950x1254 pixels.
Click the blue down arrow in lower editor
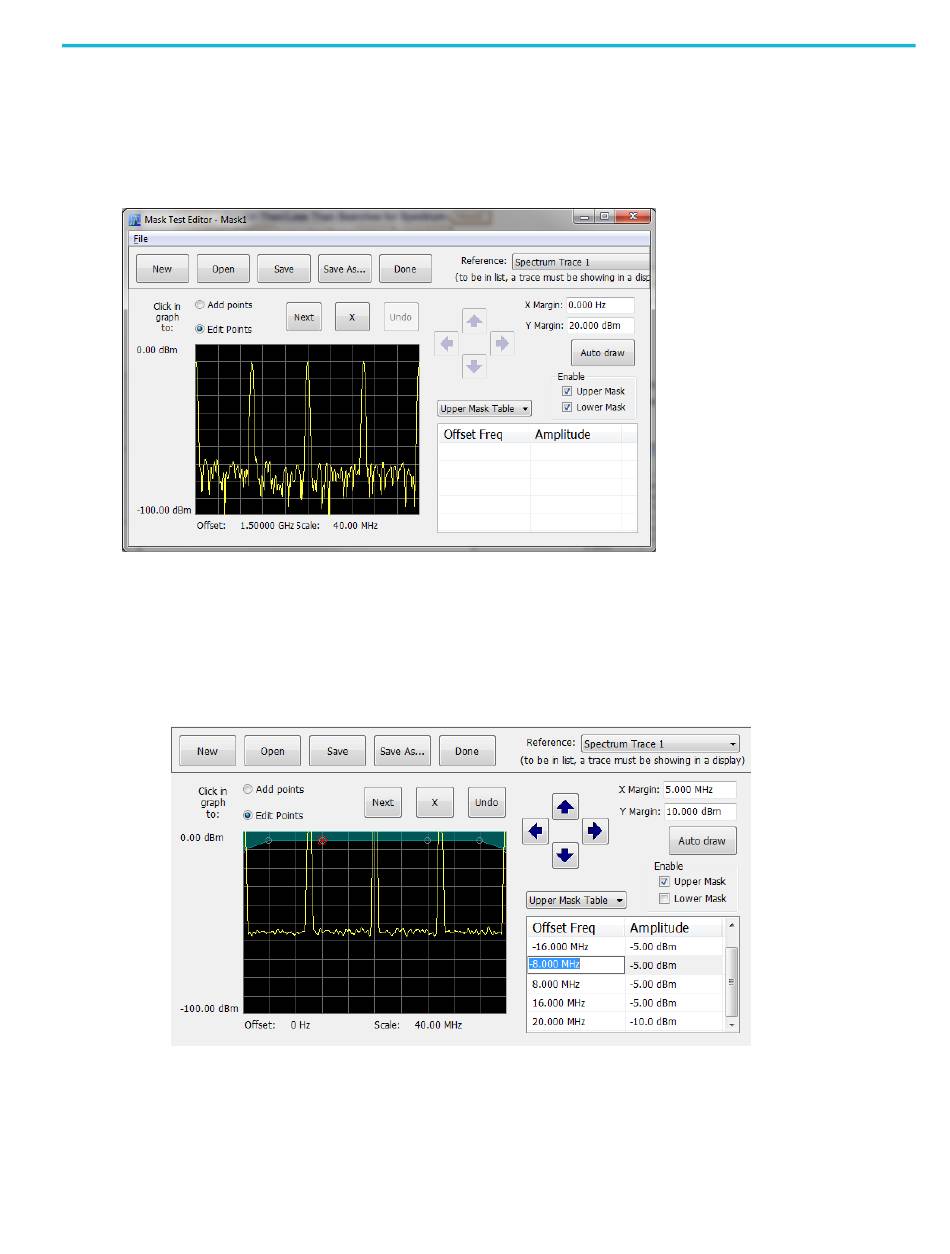pyautogui.click(x=566, y=855)
